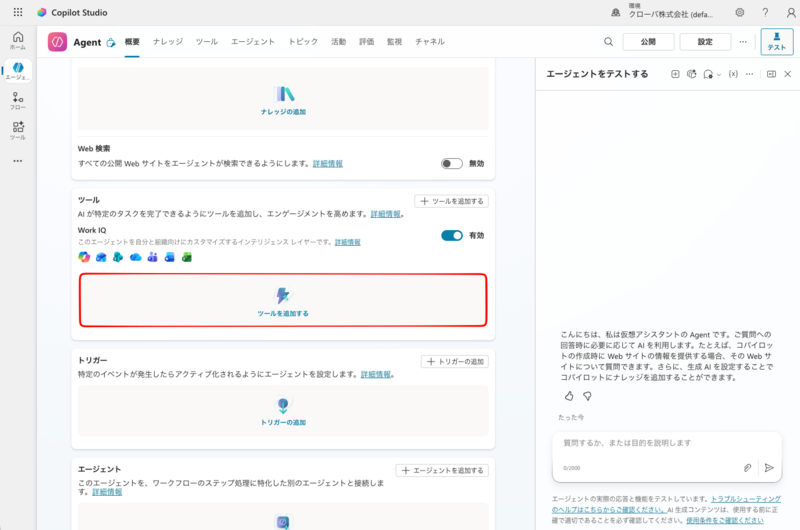
Task: Click the green Excel icon under Work IQ
Action: point(187,257)
